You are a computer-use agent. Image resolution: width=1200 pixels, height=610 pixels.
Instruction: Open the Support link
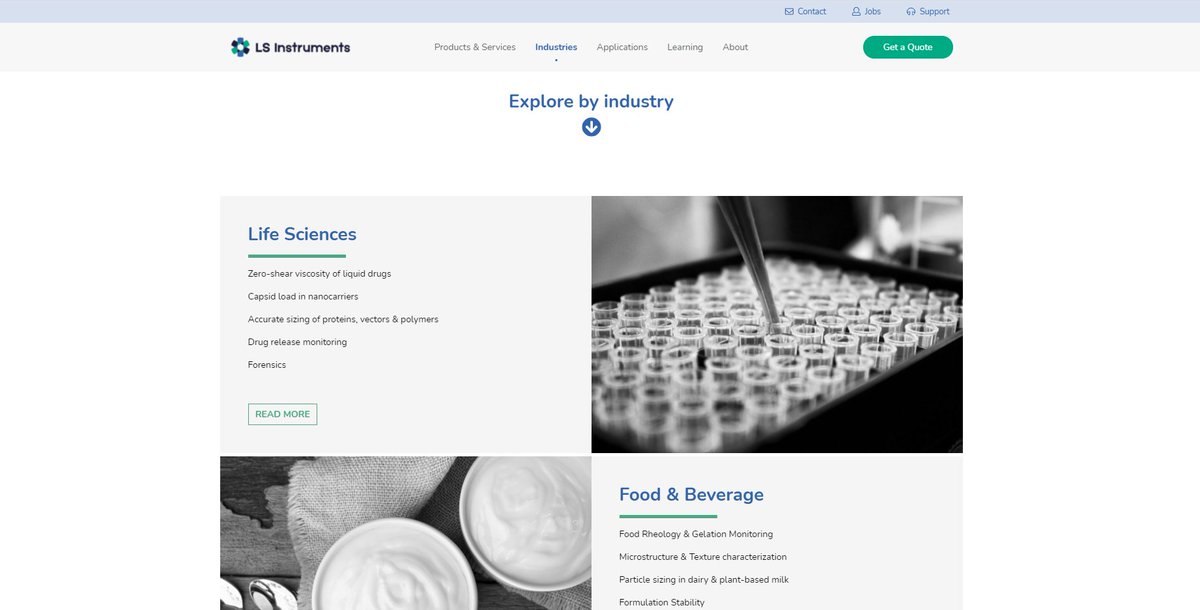(934, 12)
